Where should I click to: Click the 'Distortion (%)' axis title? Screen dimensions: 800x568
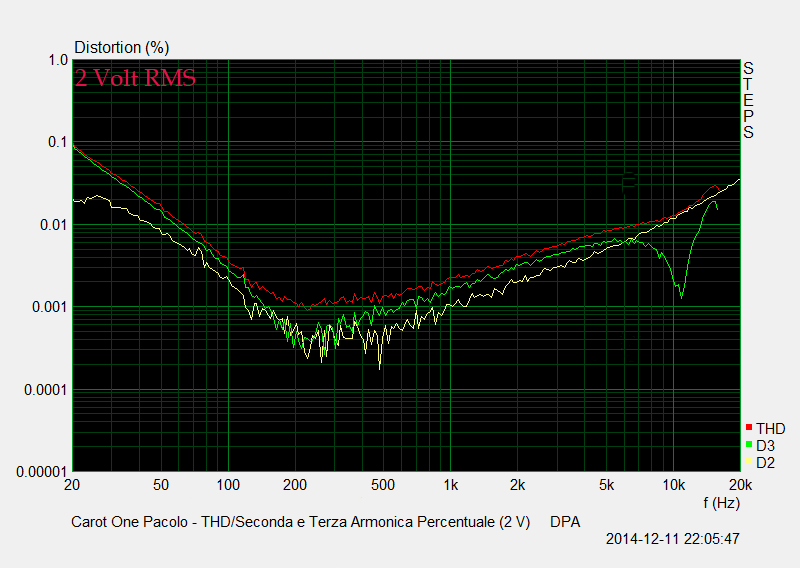(x=122, y=47)
